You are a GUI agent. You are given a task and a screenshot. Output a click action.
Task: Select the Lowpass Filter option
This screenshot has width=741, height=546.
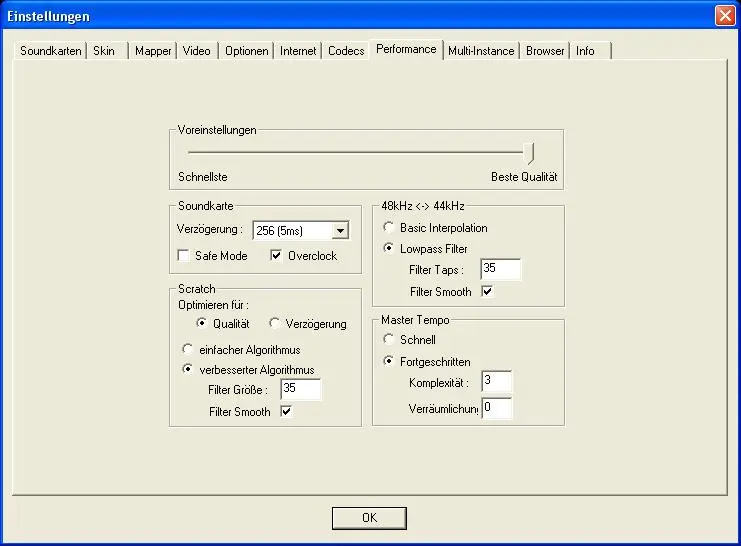389,248
